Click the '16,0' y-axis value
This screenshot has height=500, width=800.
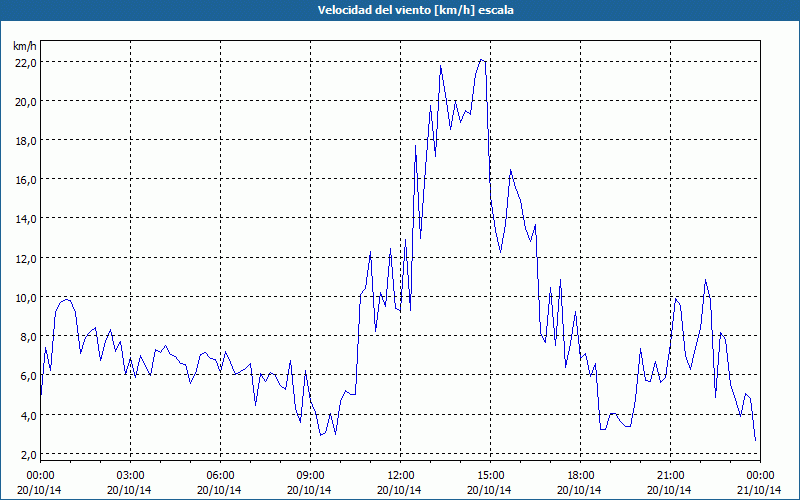point(26,180)
